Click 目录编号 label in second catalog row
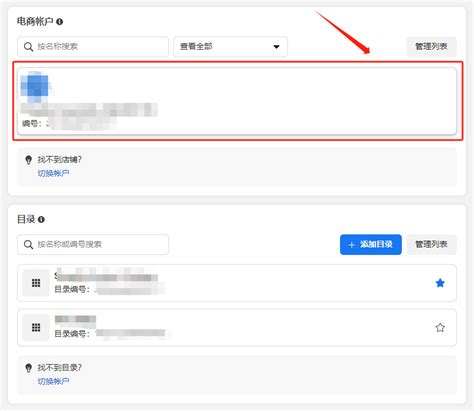Viewport: 474px width, 411px height. click(x=72, y=334)
